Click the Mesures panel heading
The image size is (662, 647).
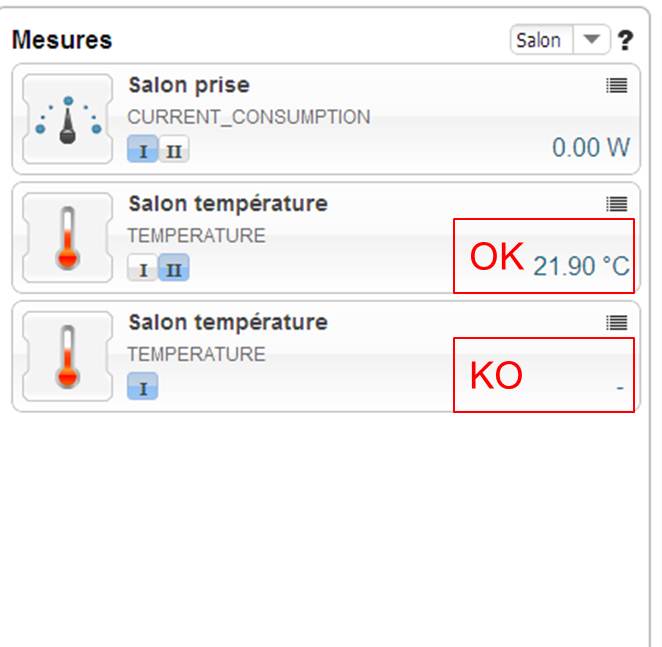[62, 41]
